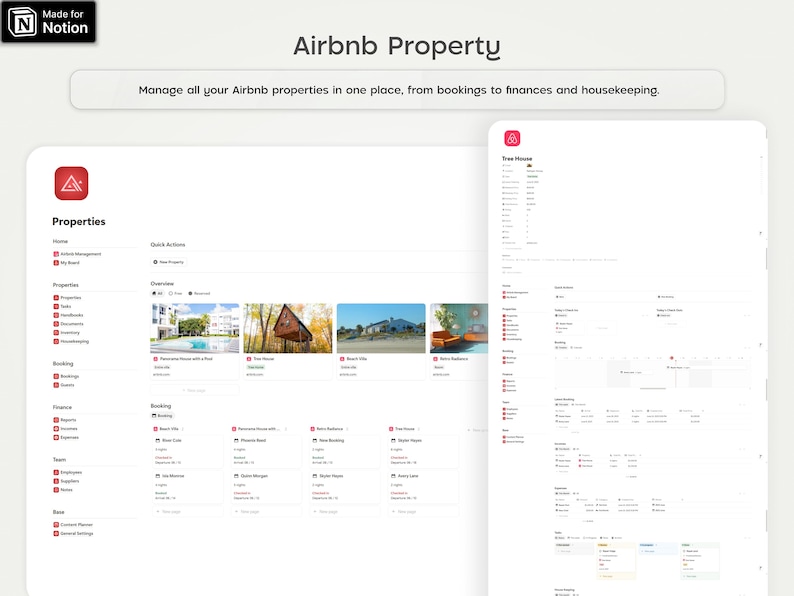Click the red today marker on the booking timeline
Image resolution: width=794 pixels, height=596 pixels.
coord(672,358)
